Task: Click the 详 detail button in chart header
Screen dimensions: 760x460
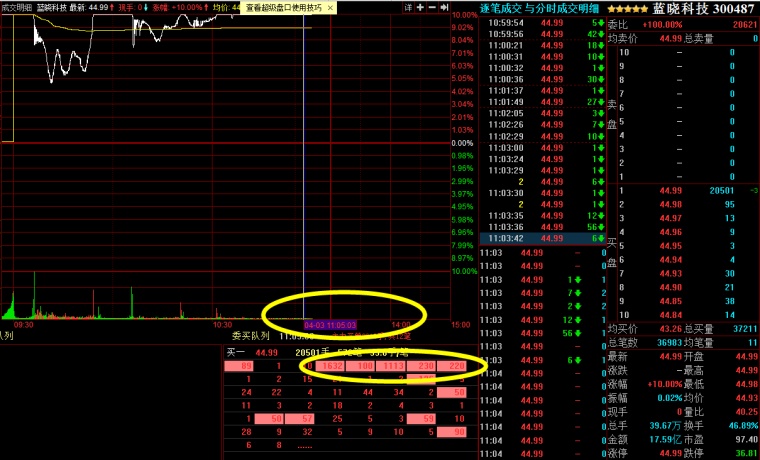Action: pos(406,7)
